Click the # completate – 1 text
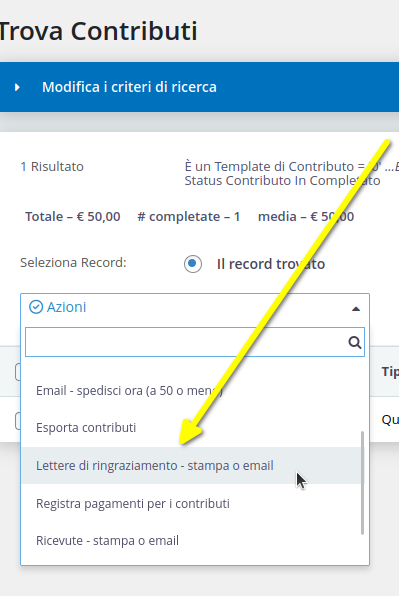 (188, 217)
